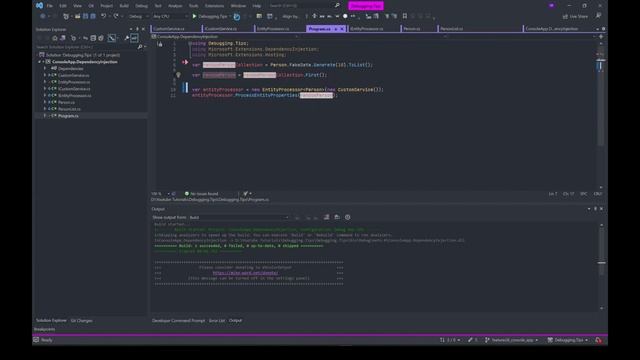The height and width of the screenshot is (360, 640).
Task: Click the lightbulb quick actions icon
Action: 178,75
